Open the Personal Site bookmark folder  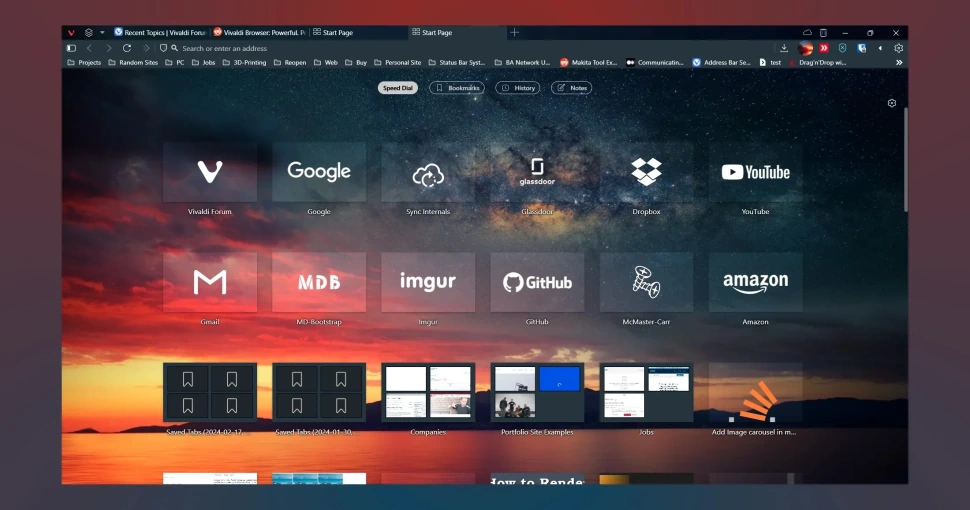398,63
